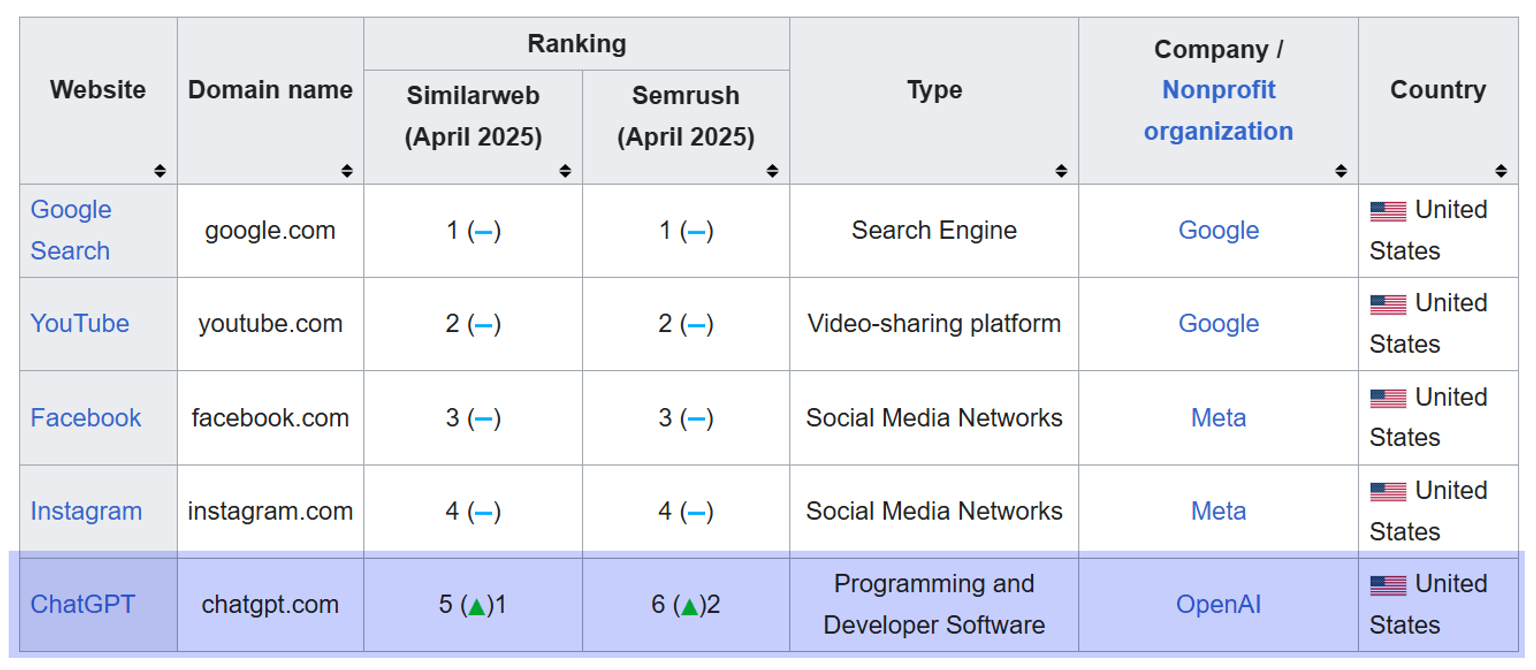Viewport: 1536px width, 670px height.
Task: Click steady indicator in Facebook Semrush cell
Action: [696, 419]
